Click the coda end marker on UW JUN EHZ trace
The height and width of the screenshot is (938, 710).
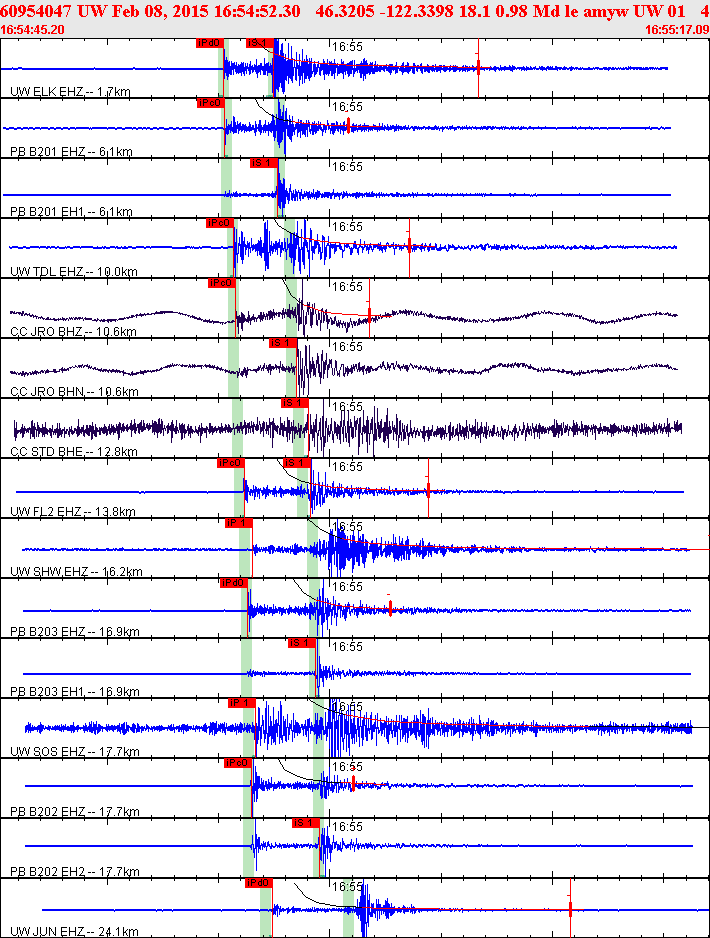(571, 908)
